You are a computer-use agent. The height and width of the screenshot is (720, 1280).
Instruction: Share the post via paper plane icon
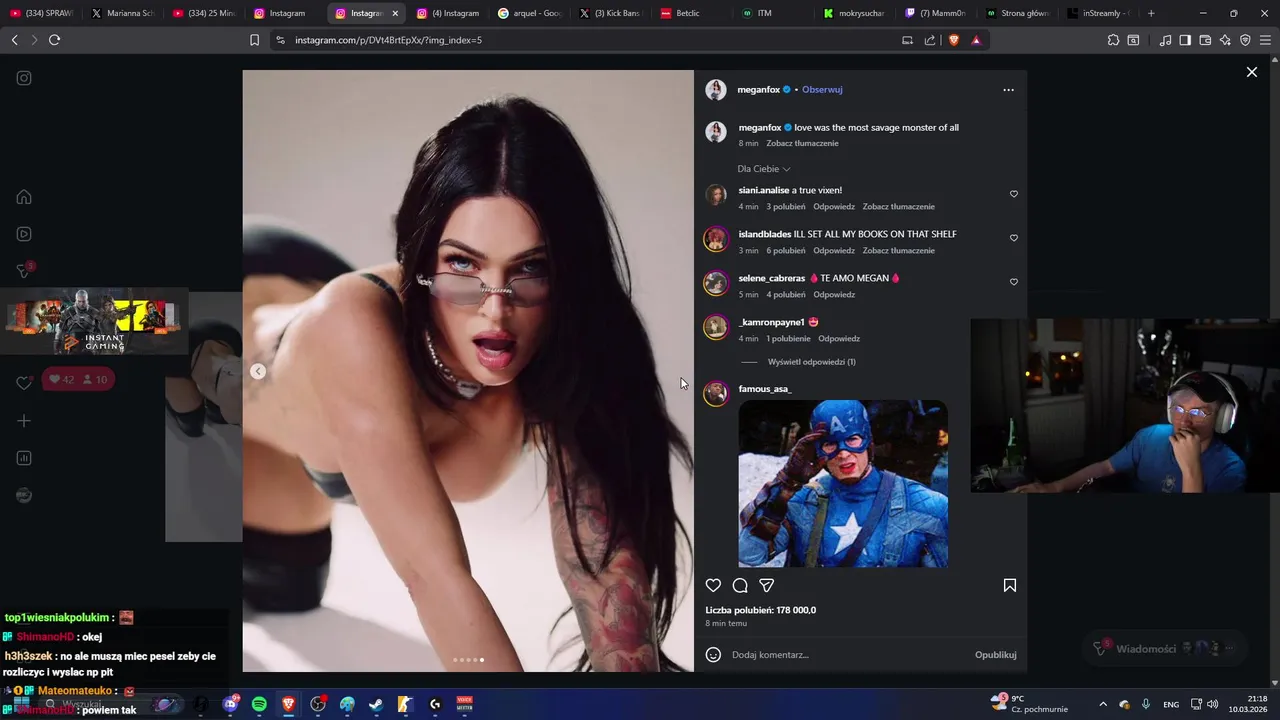point(767,585)
